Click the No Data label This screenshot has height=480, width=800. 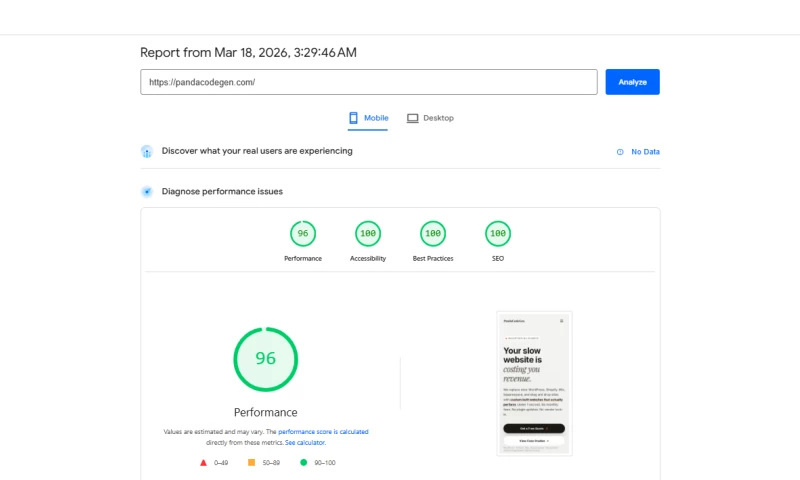(645, 152)
